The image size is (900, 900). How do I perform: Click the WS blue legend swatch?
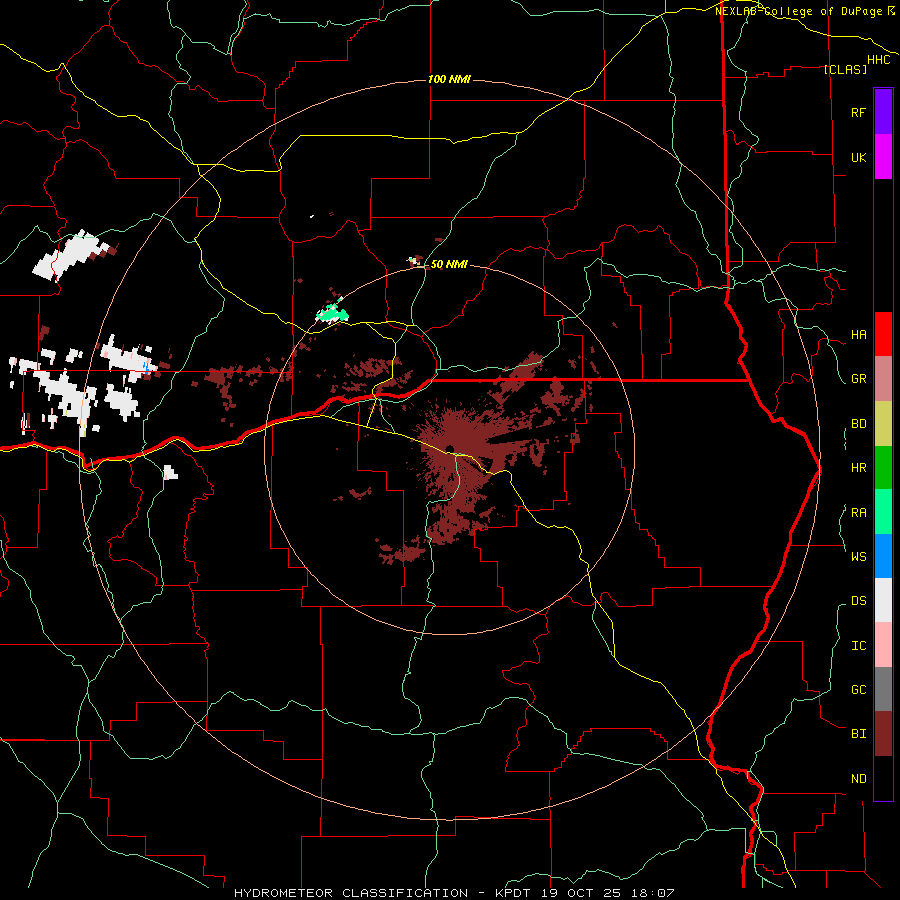point(883,556)
